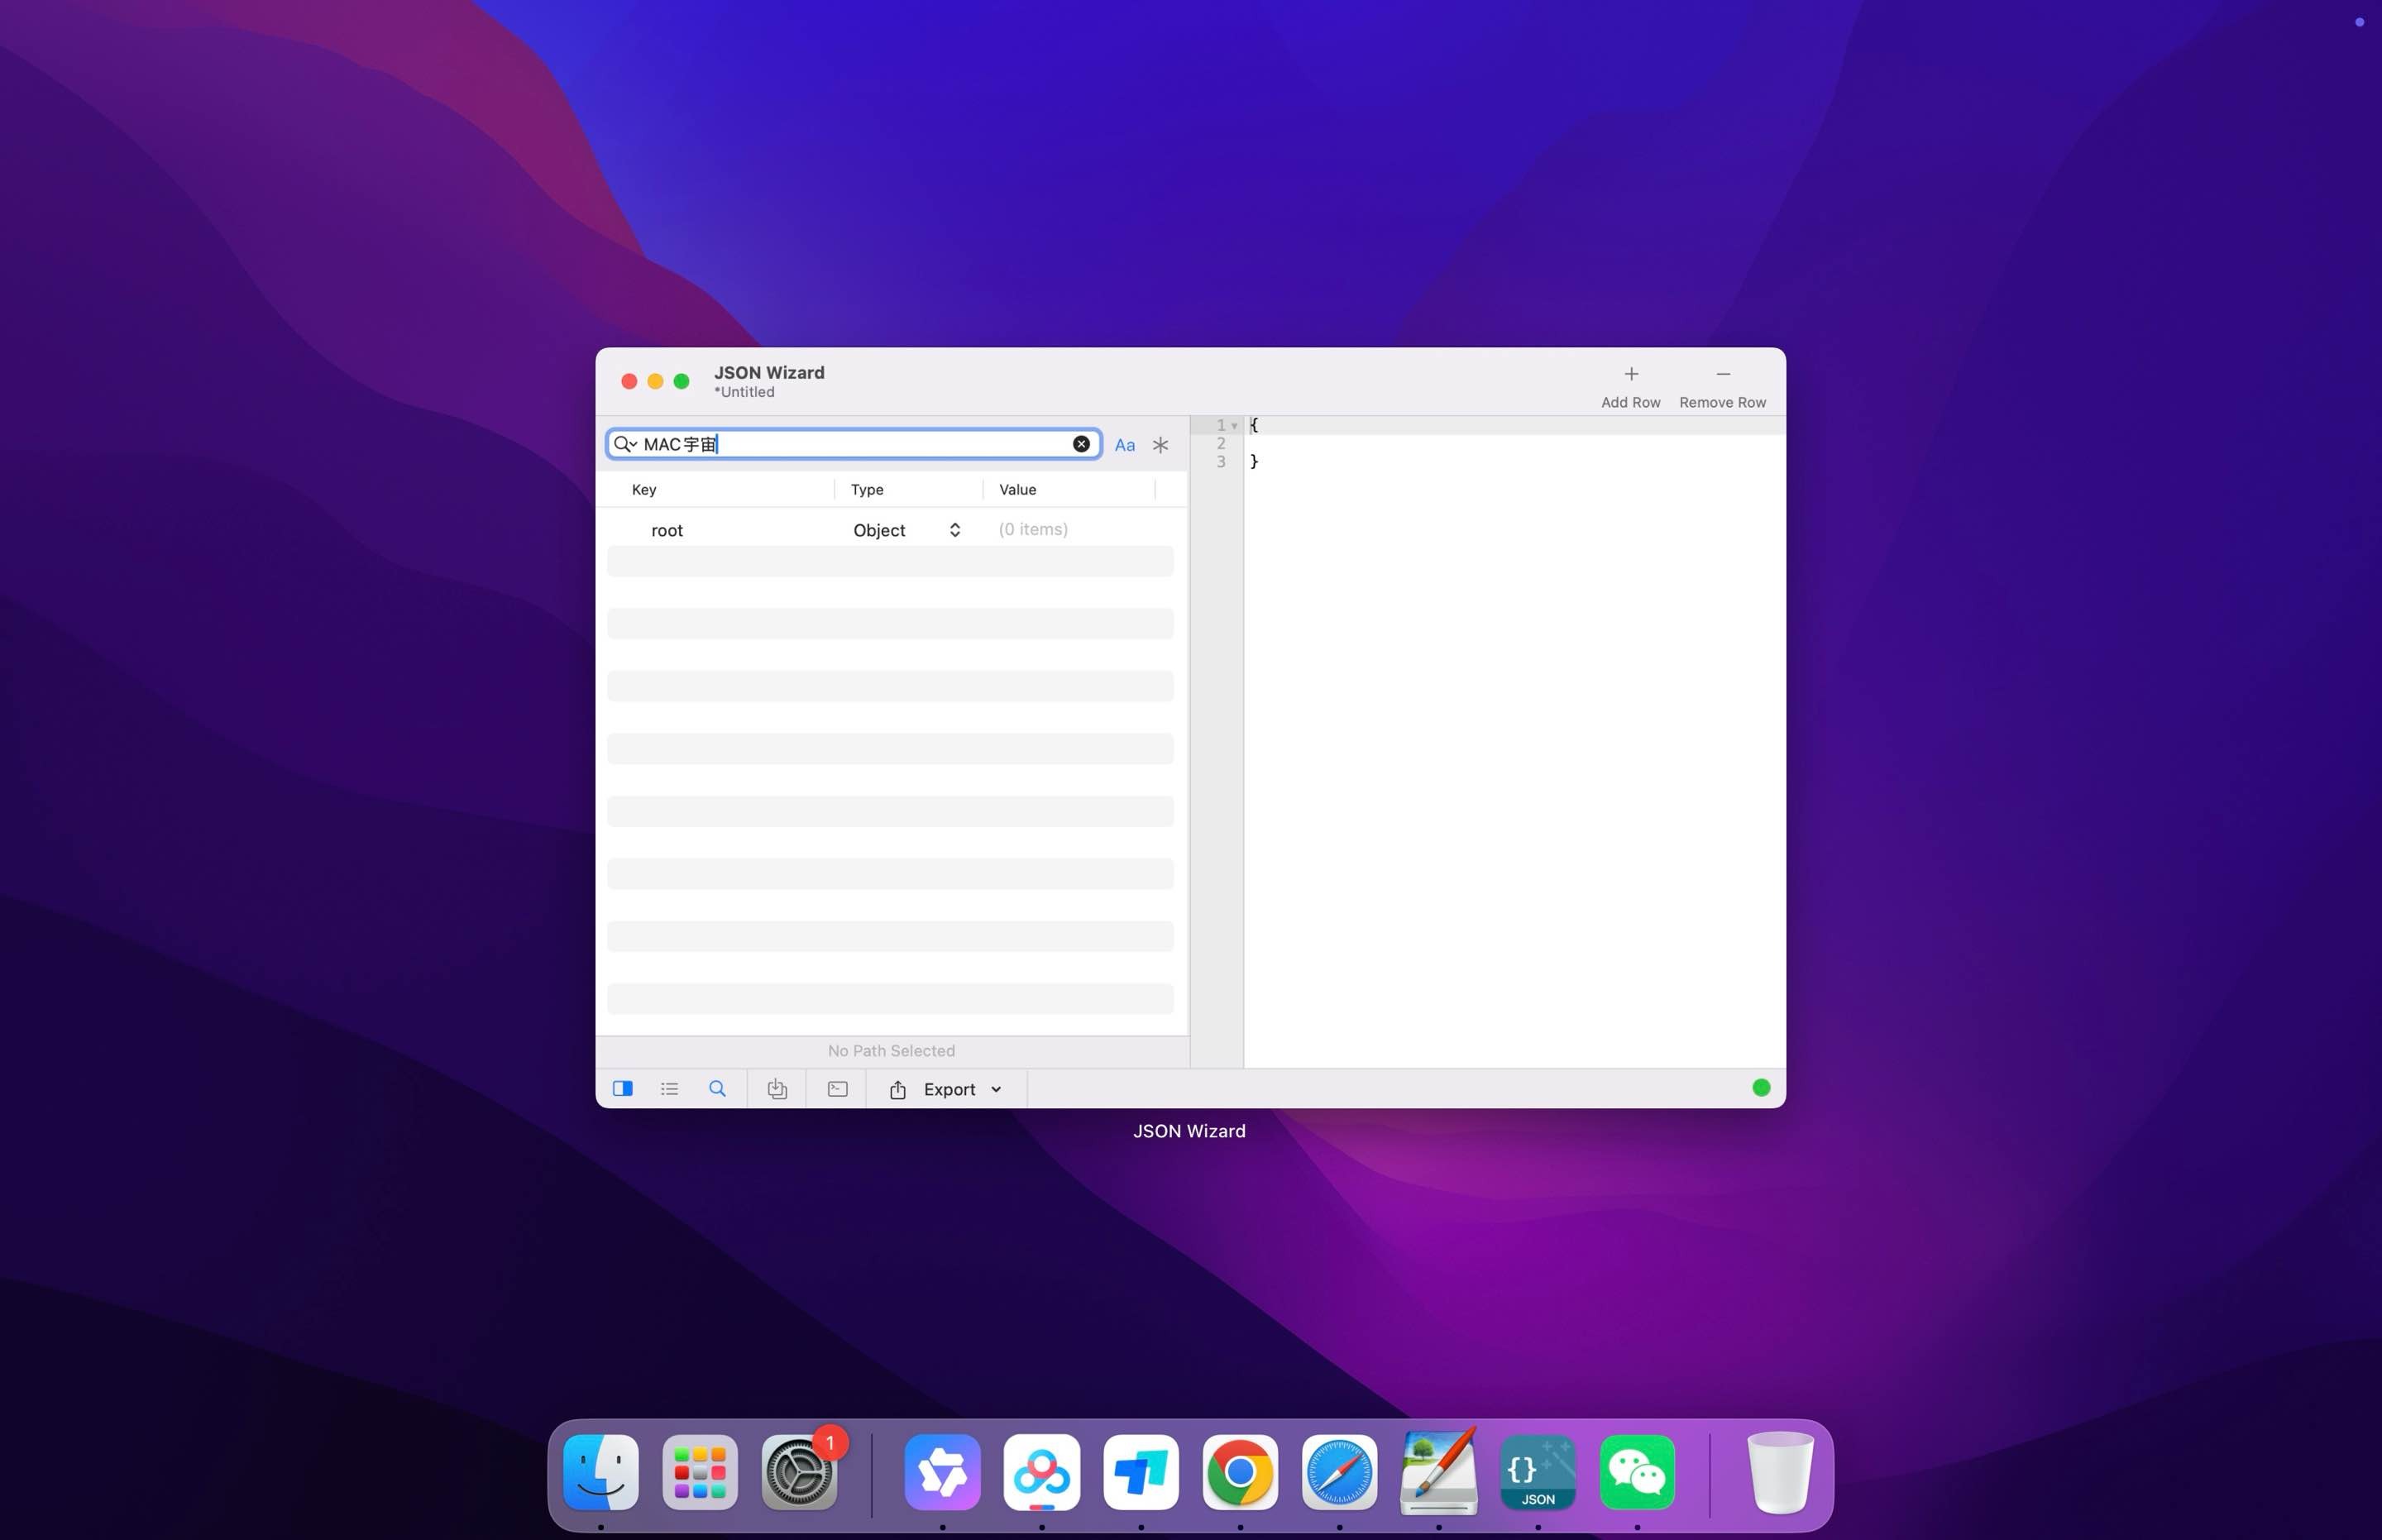2382x1540 pixels.
Task: Clear the search field with the X icon
Action: [1082, 443]
